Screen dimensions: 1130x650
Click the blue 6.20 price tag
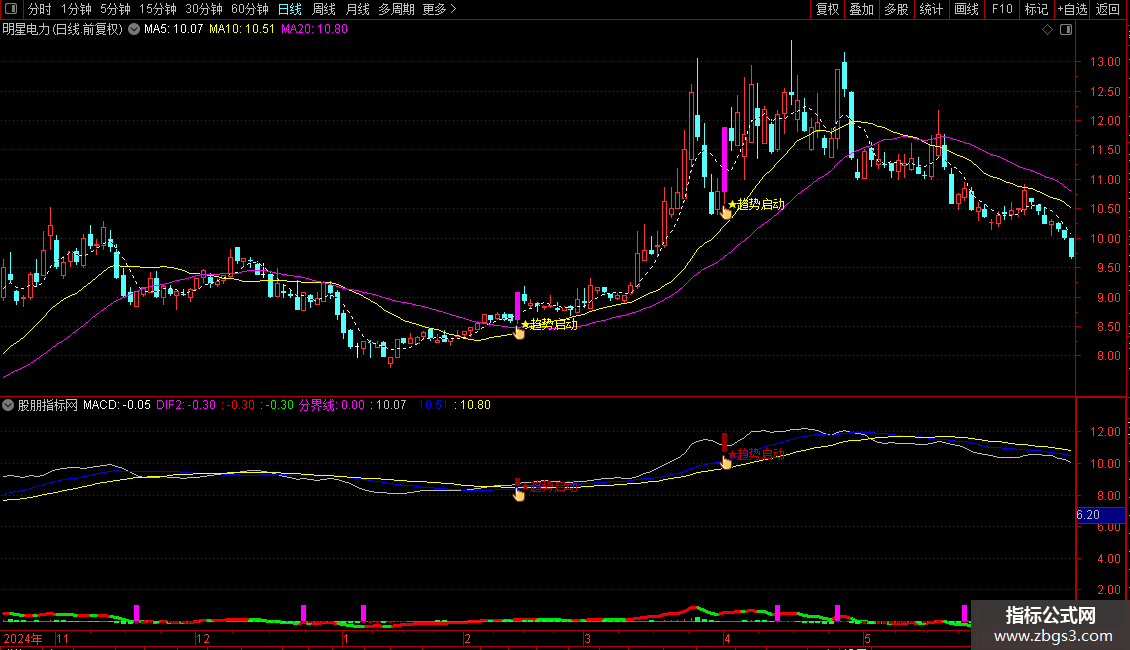[1100, 515]
